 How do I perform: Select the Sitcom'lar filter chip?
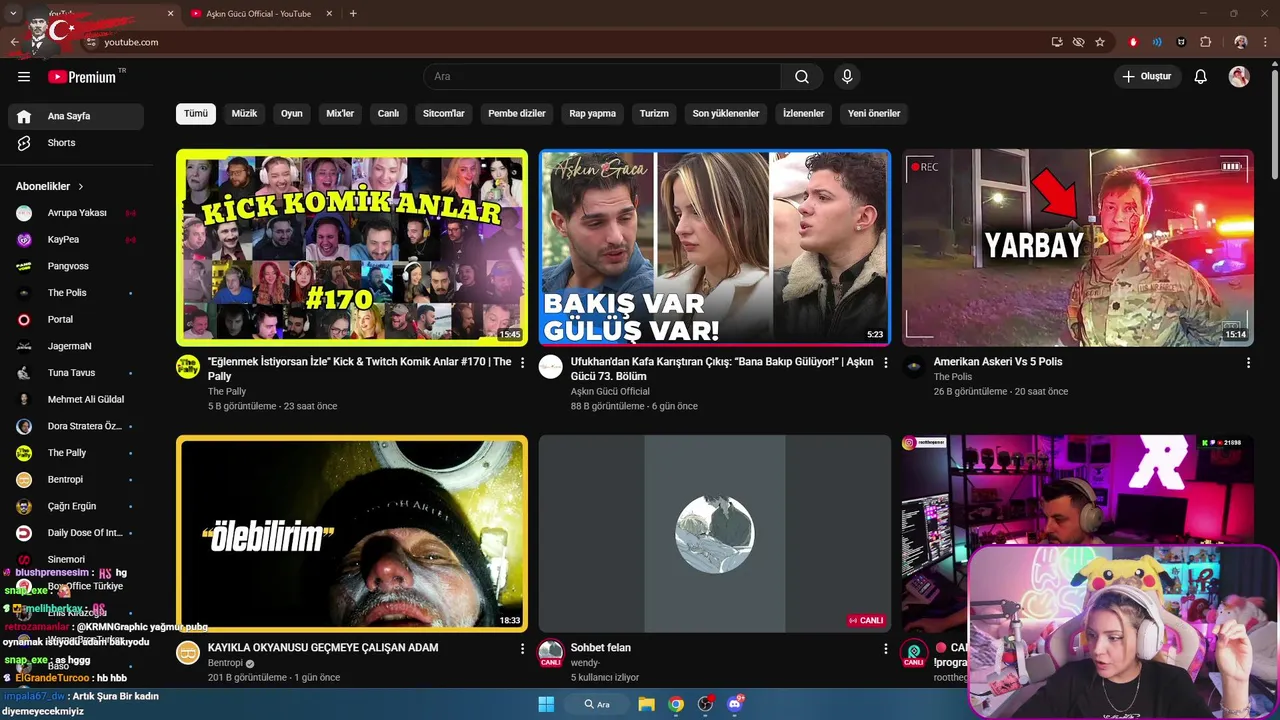(x=444, y=113)
